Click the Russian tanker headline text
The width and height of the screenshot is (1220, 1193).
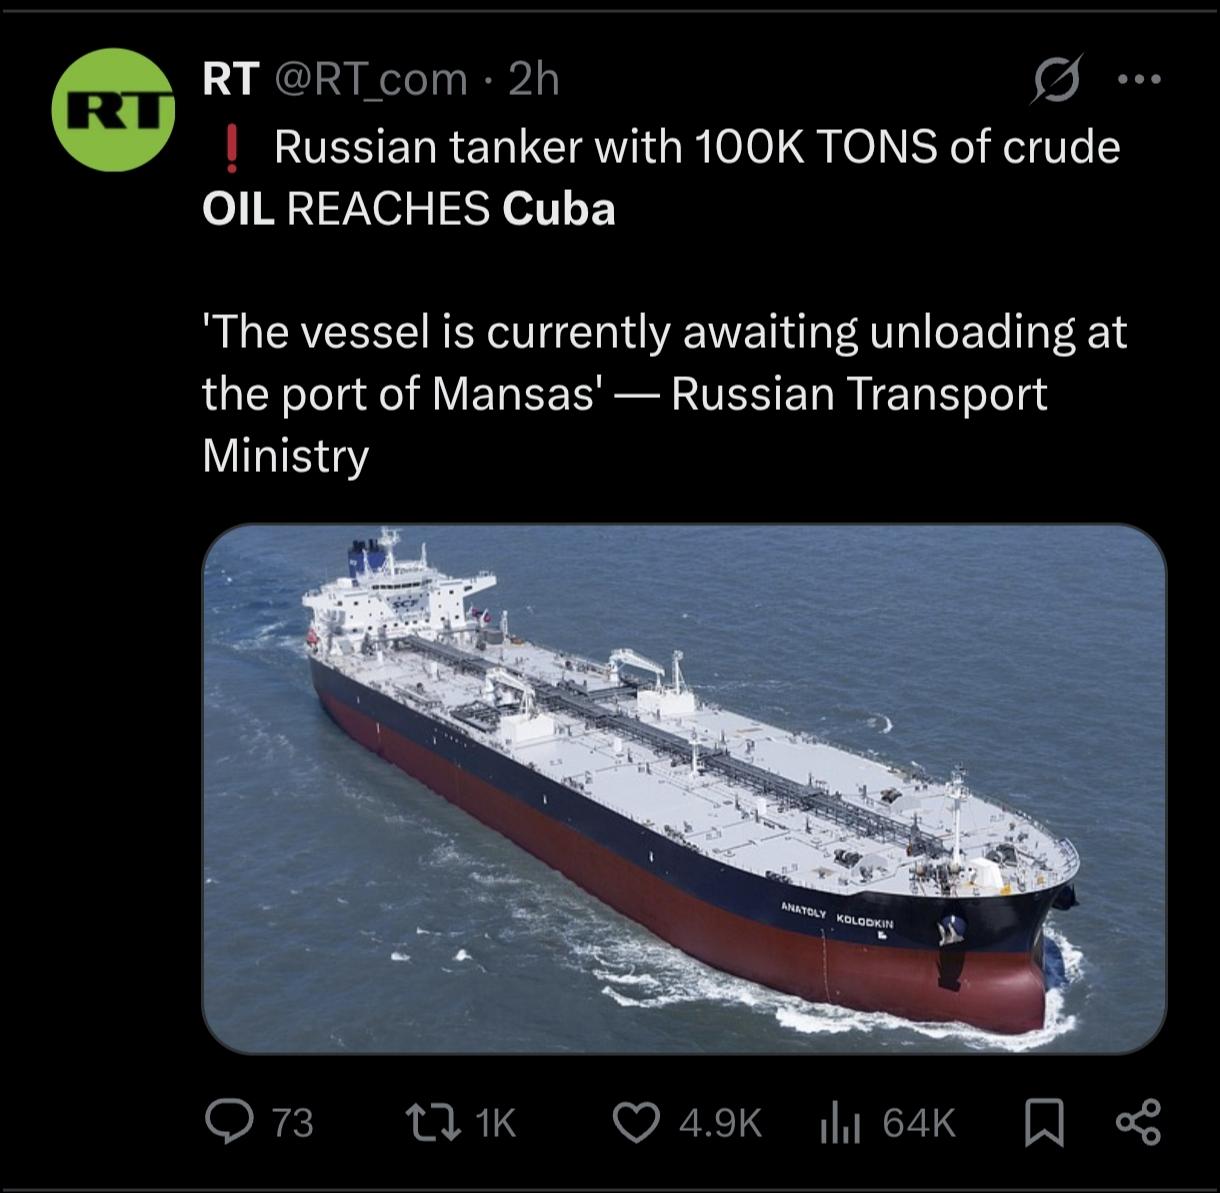[x=660, y=178]
